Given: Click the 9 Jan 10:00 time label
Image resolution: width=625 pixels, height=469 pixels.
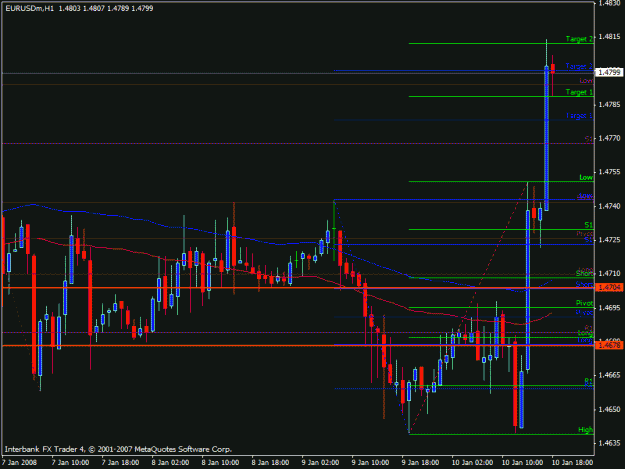Looking at the screenshot, I should 370,463.
